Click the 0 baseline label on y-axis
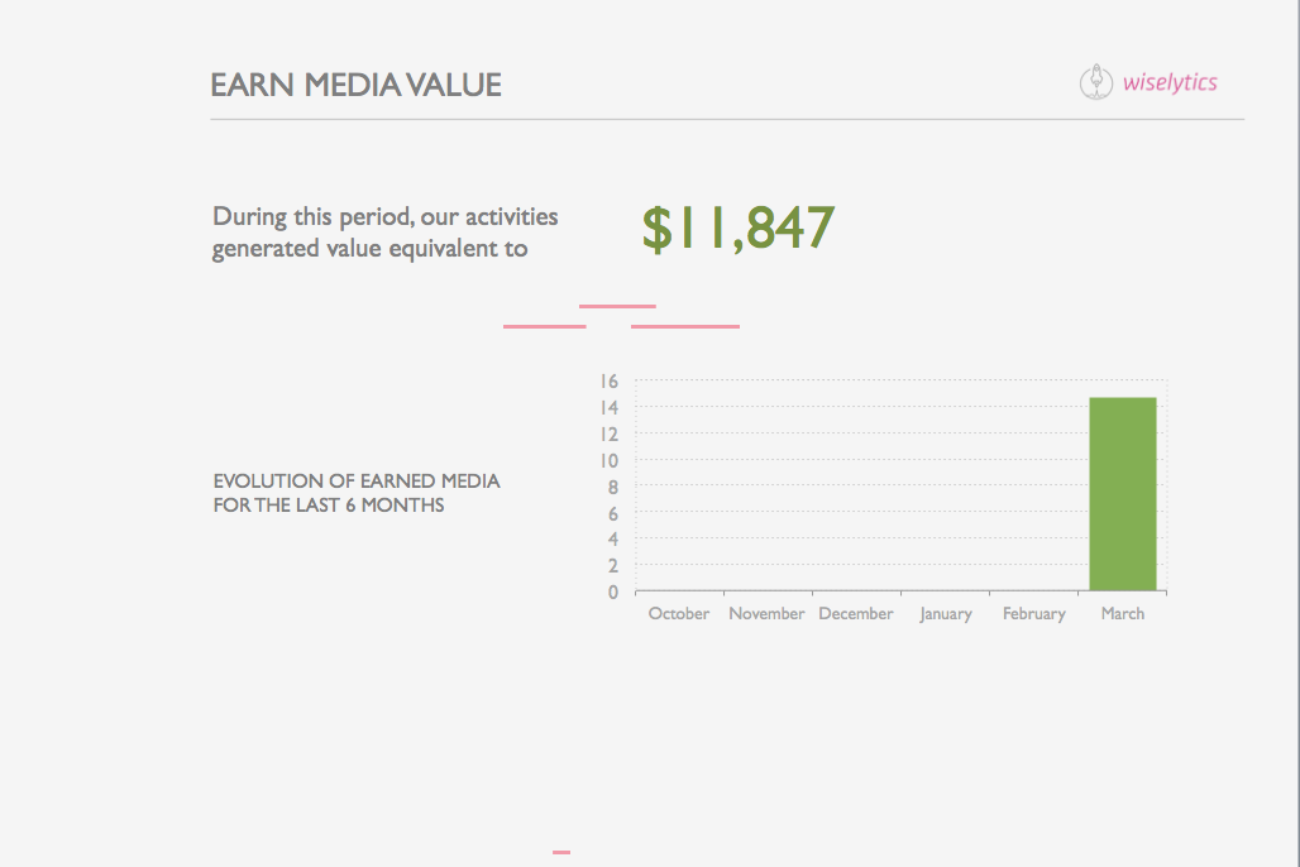Screen dimensions: 1300x867 (x=613, y=592)
